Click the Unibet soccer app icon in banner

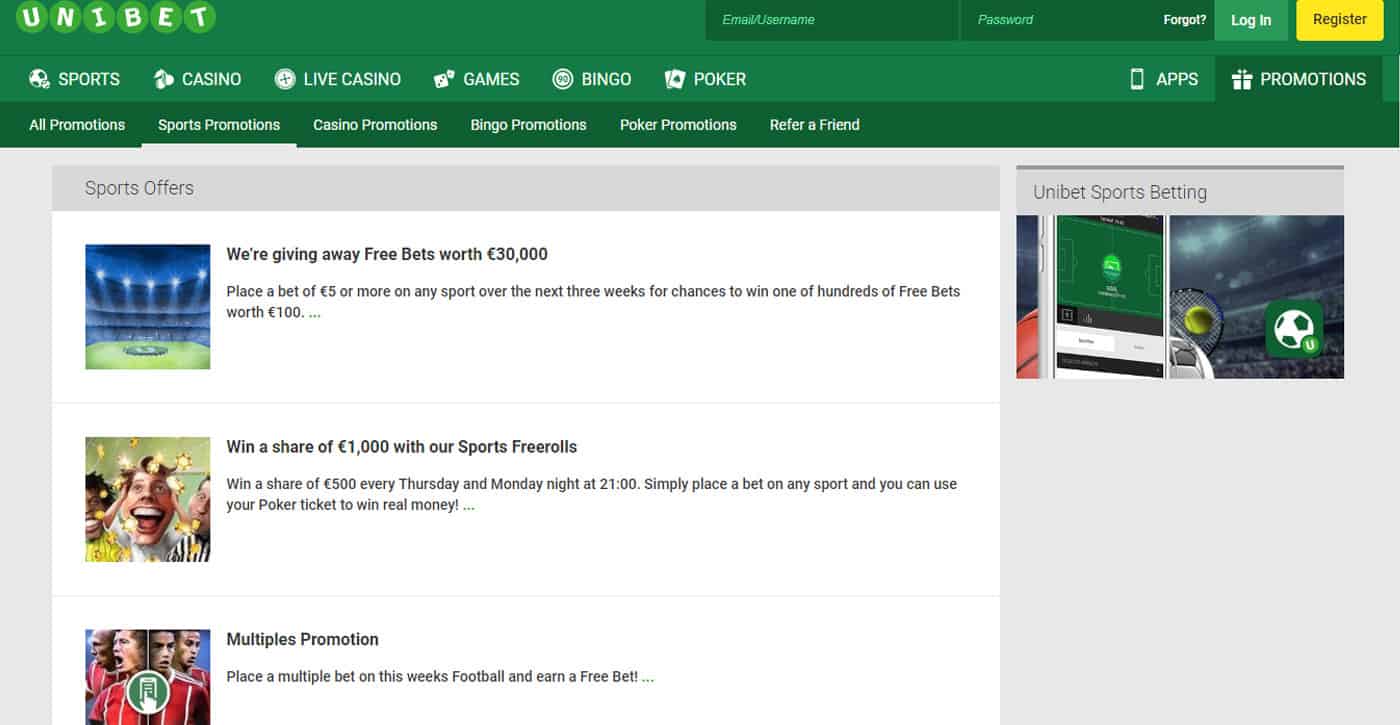tap(1294, 329)
